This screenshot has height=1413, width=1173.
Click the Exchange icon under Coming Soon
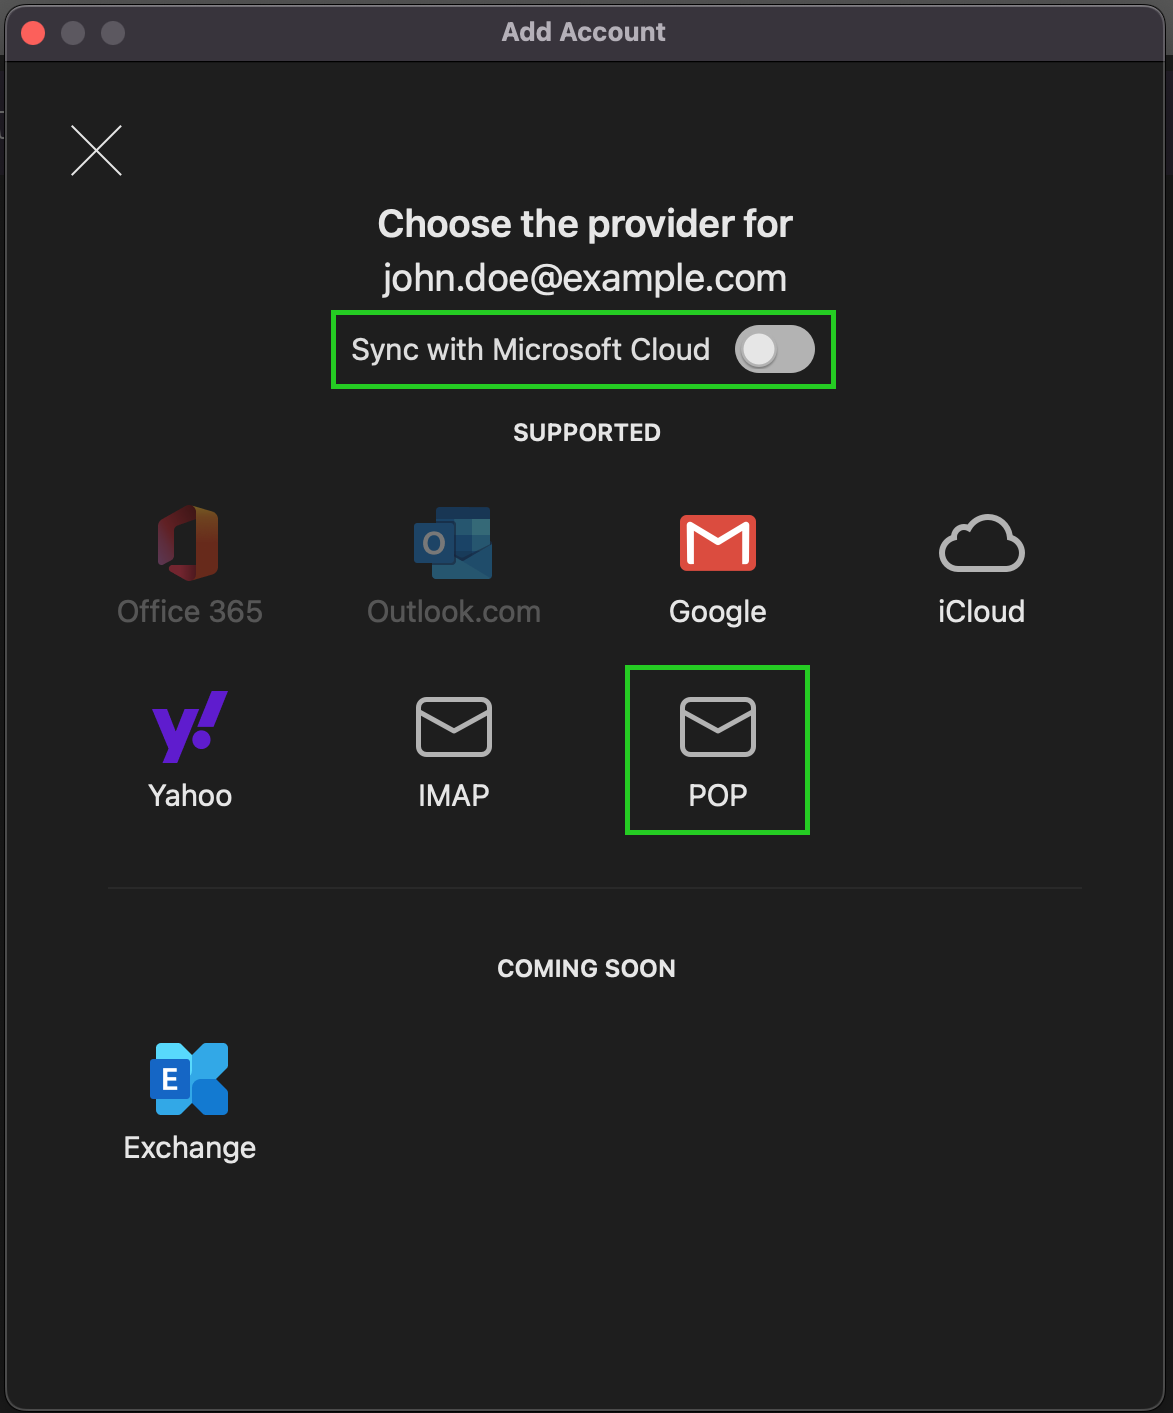(x=189, y=1079)
